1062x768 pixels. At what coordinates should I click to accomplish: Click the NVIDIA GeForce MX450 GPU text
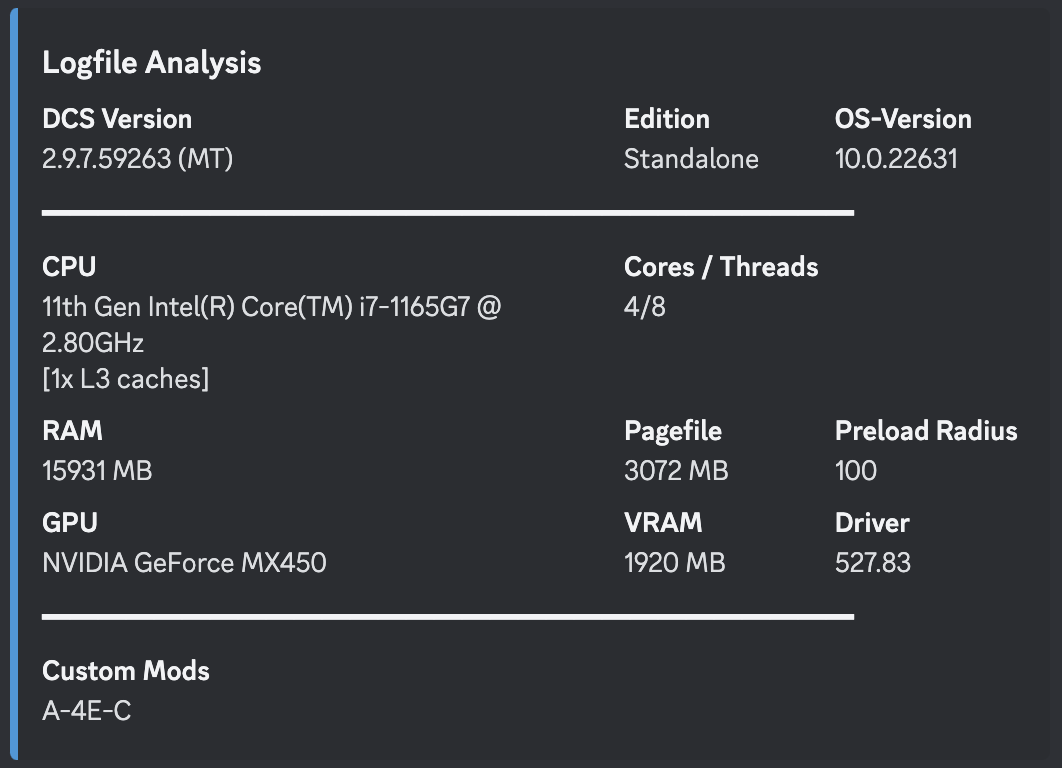(x=184, y=563)
